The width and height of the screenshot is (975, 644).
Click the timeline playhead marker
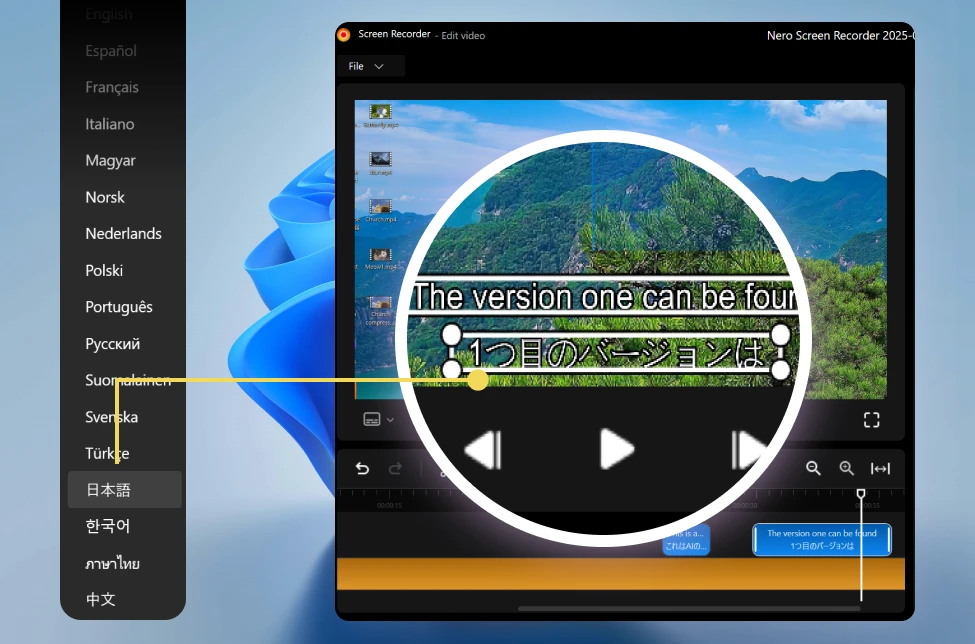click(x=861, y=494)
